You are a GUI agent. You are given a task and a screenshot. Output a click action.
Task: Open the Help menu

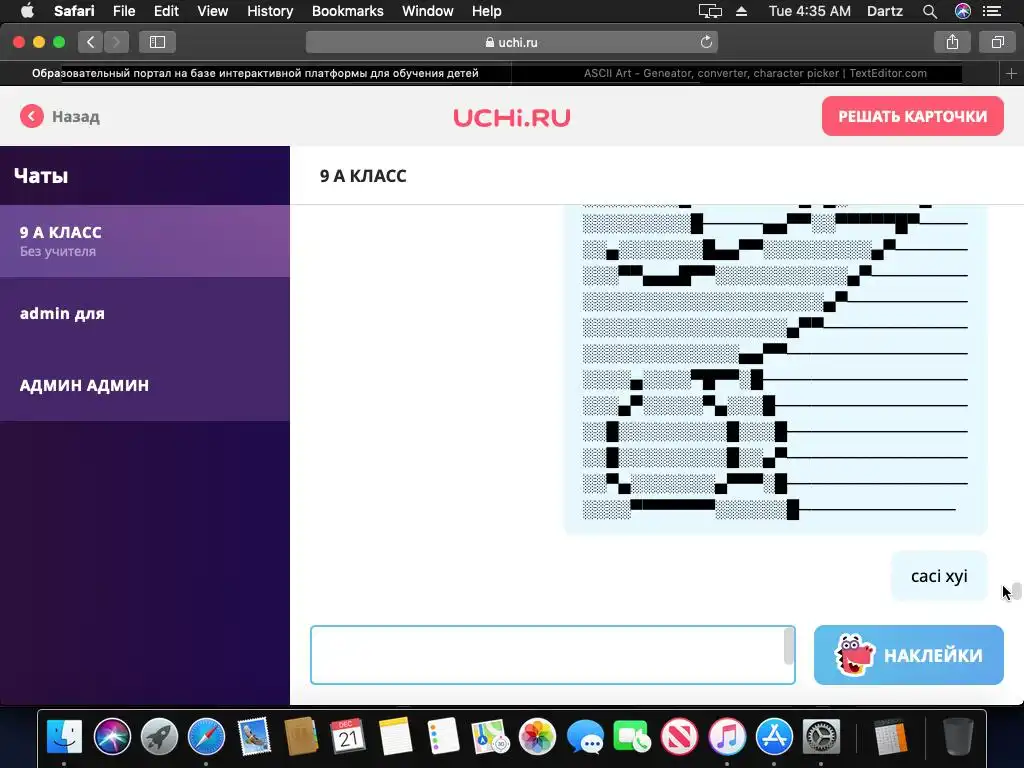click(487, 11)
